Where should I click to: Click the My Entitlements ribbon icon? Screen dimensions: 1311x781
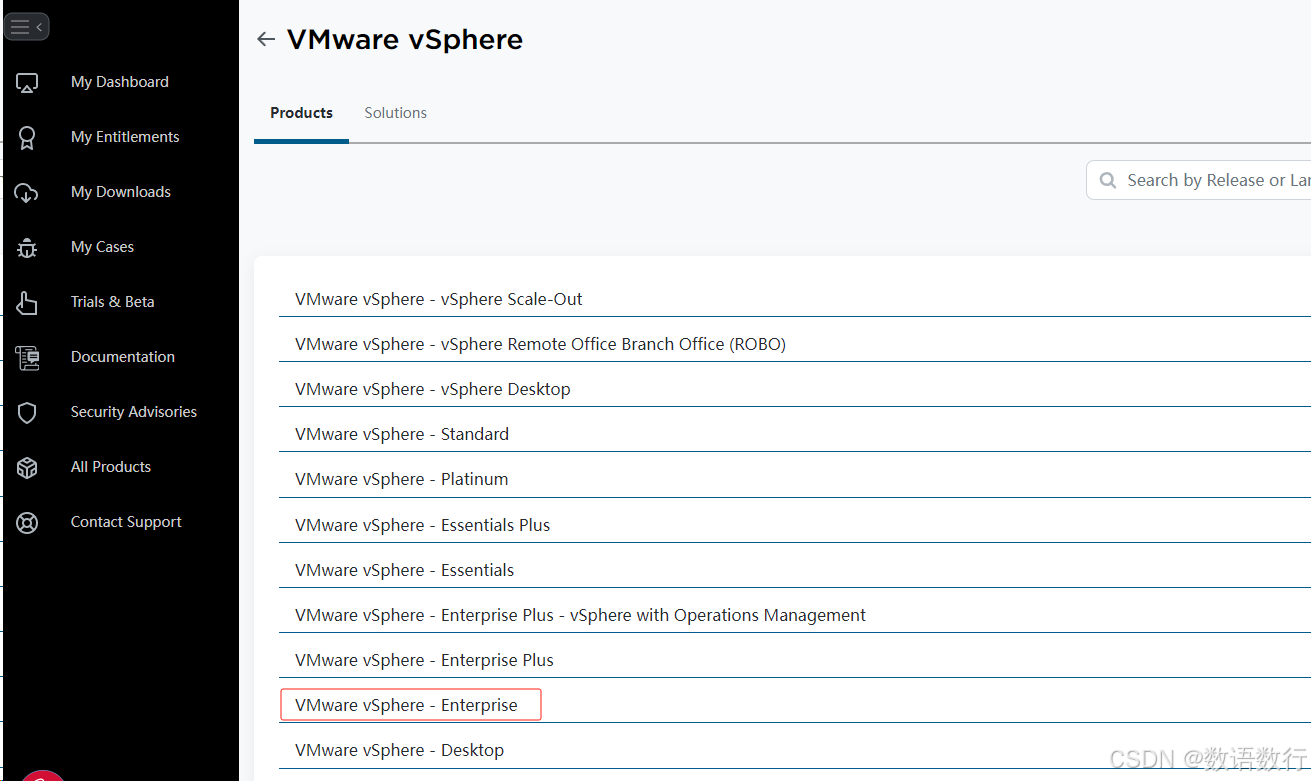tap(27, 138)
